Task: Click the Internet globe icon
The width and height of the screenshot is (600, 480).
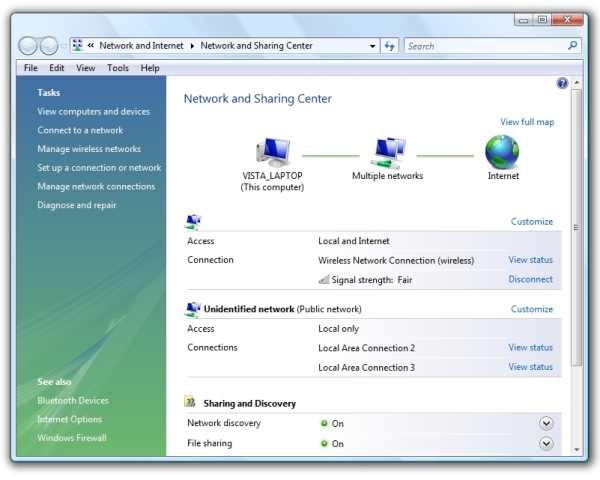Action: tap(502, 152)
